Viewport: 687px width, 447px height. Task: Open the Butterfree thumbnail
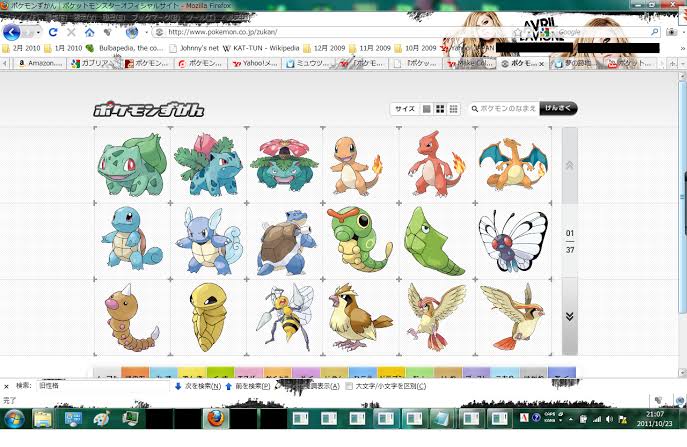click(513, 241)
